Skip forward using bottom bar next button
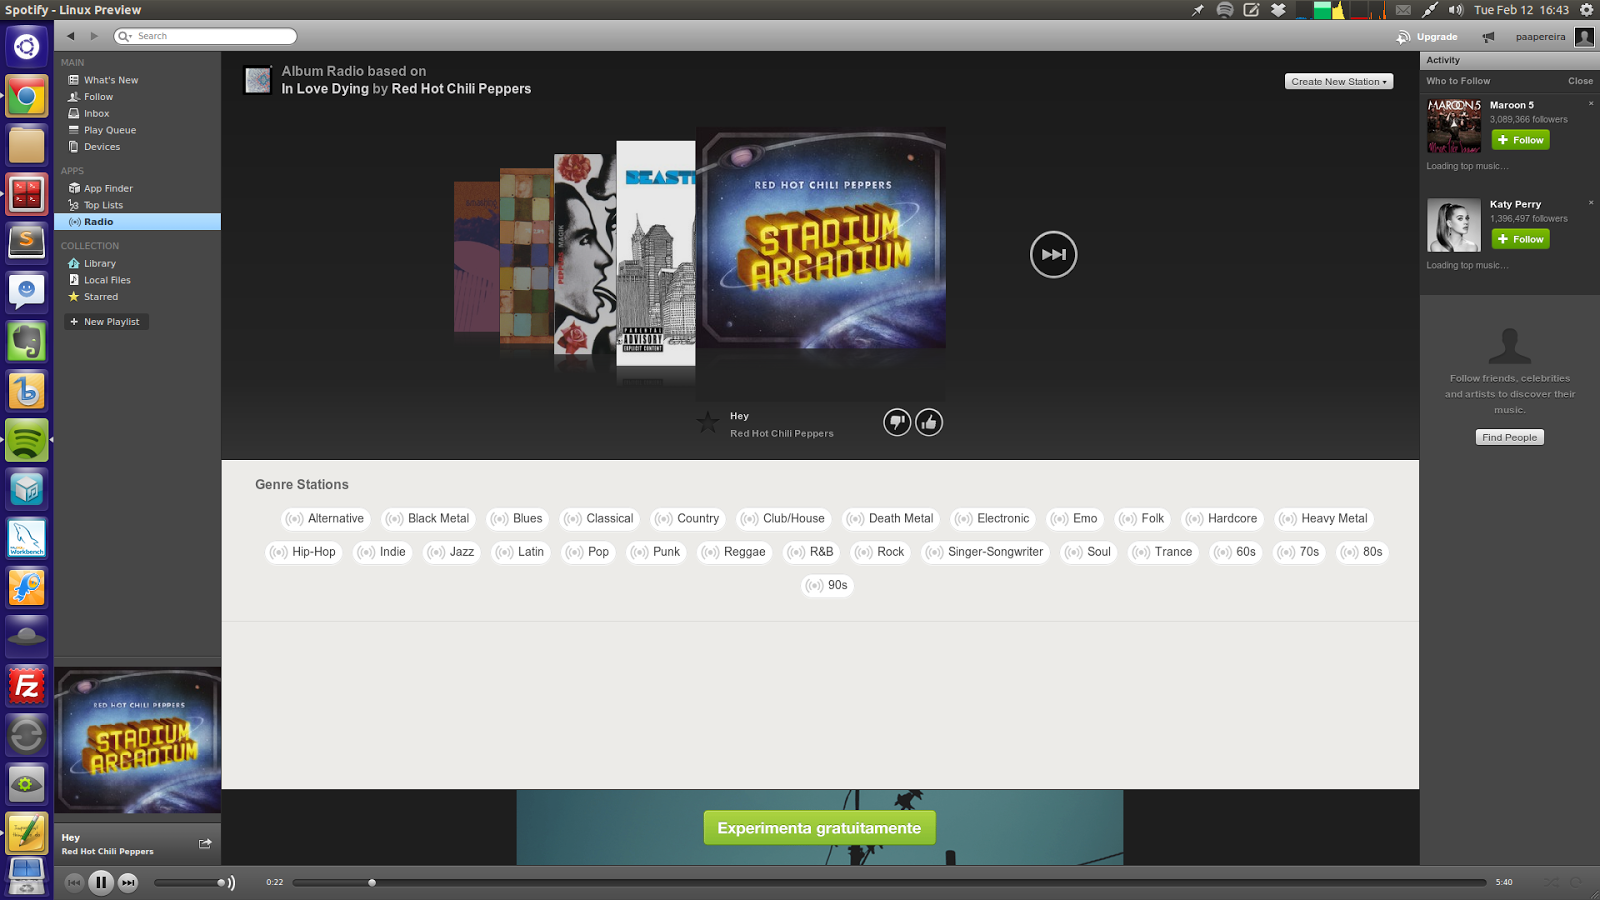 tap(128, 882)
